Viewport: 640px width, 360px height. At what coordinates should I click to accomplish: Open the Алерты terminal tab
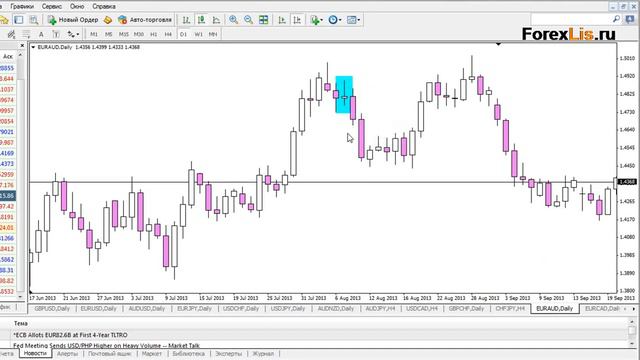[67, 353]
